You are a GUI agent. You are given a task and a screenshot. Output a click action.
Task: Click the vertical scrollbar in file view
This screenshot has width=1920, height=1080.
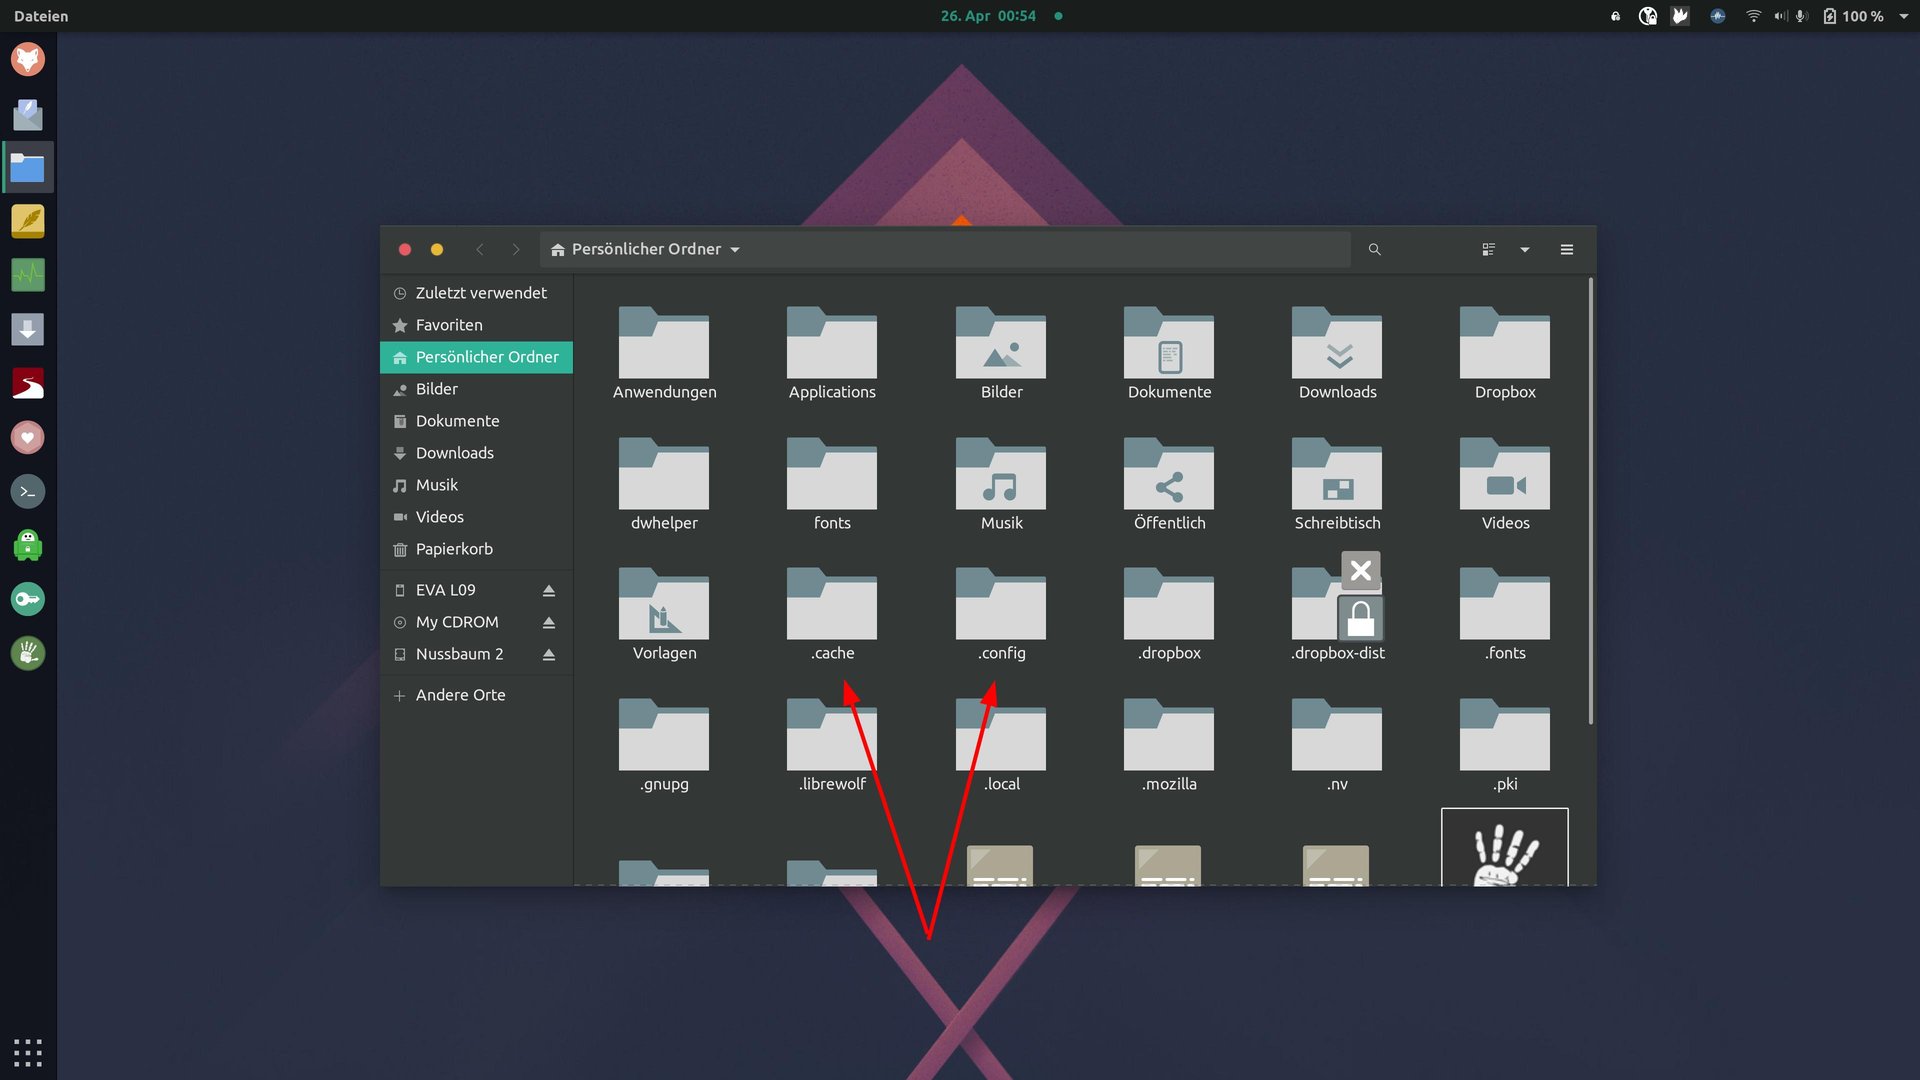click(x=1590, y=500)
